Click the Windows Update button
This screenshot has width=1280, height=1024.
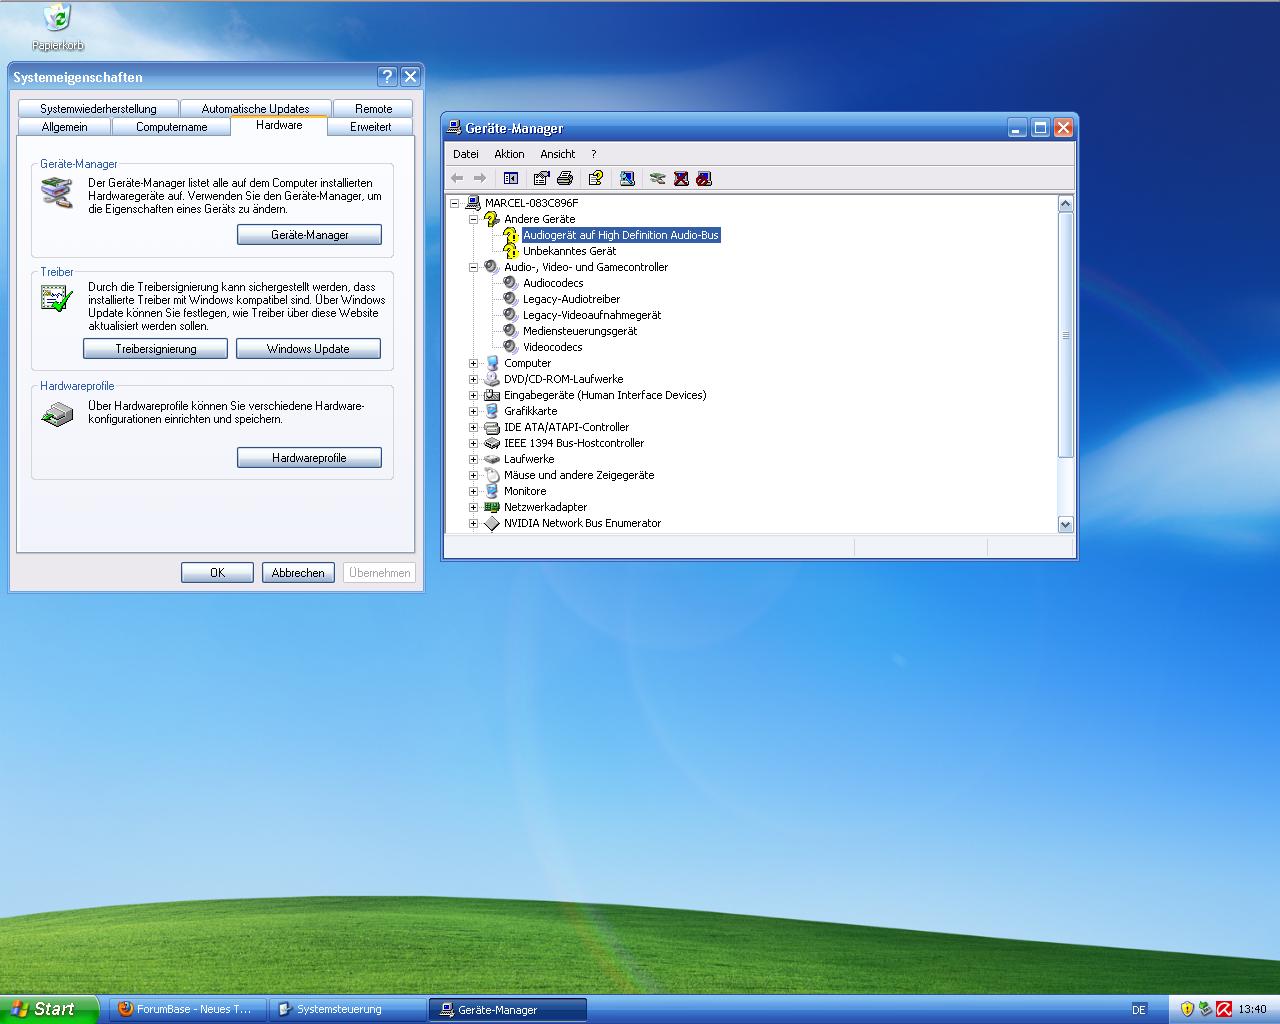308,349
